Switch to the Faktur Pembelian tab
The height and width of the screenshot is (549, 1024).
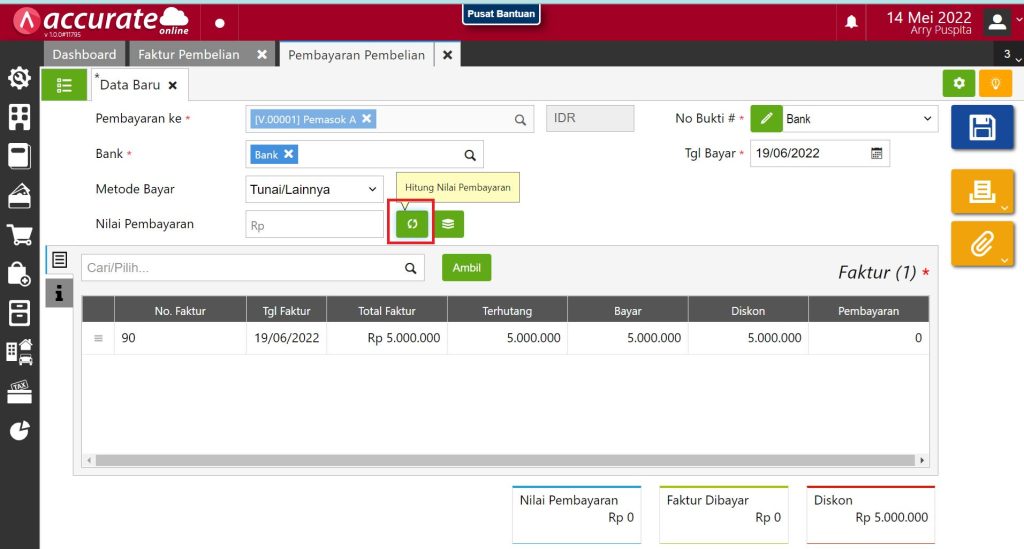pos(189,55)
